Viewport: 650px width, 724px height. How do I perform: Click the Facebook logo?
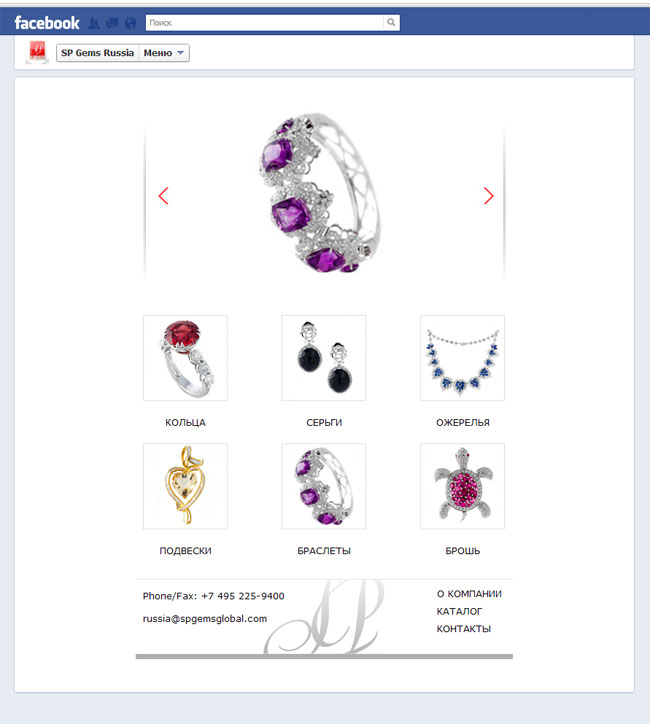tap(47, 23)
